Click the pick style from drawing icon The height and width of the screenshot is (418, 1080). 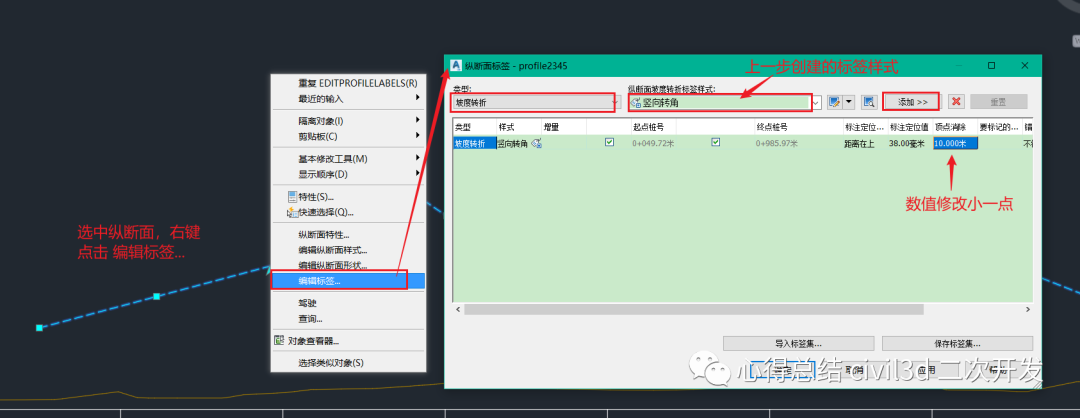869,102
